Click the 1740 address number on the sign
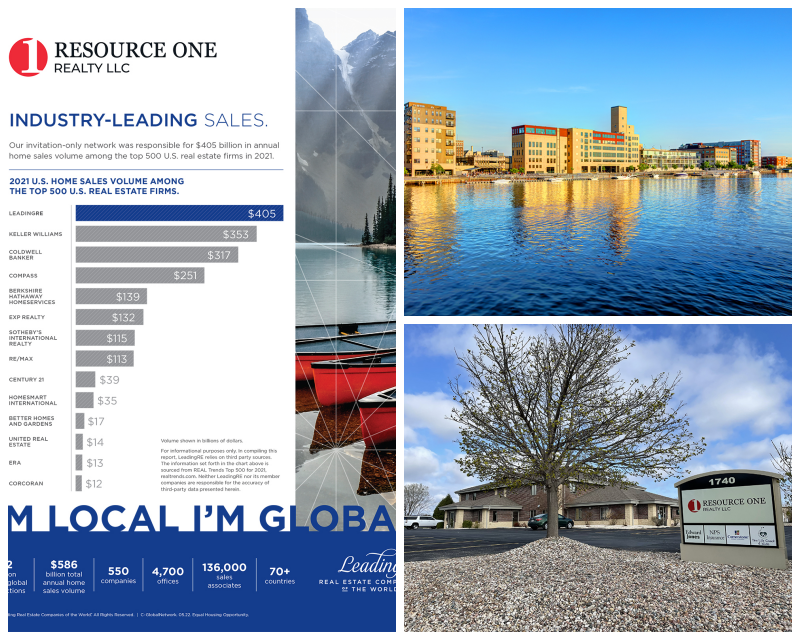Viewport: 800px width, 640px height. 721,481
